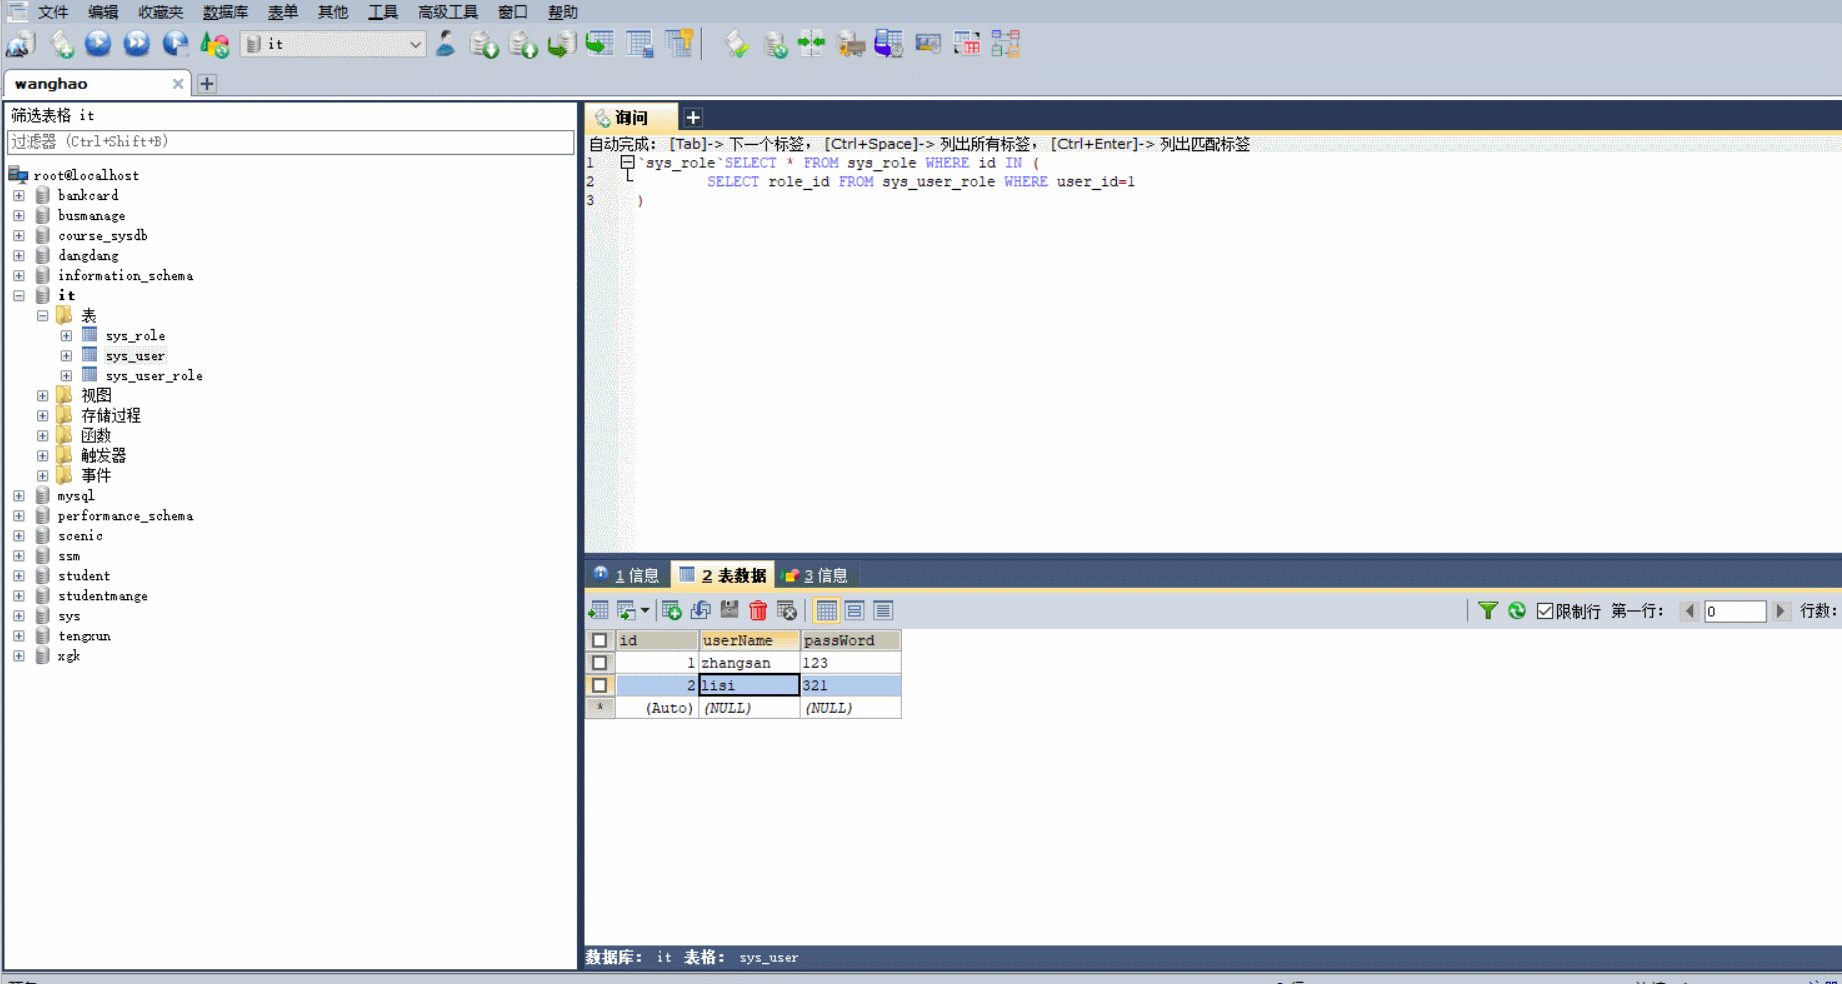1842x984 pixels.
Task: Open the user manager icon
Action: click(x=446, y=44)
